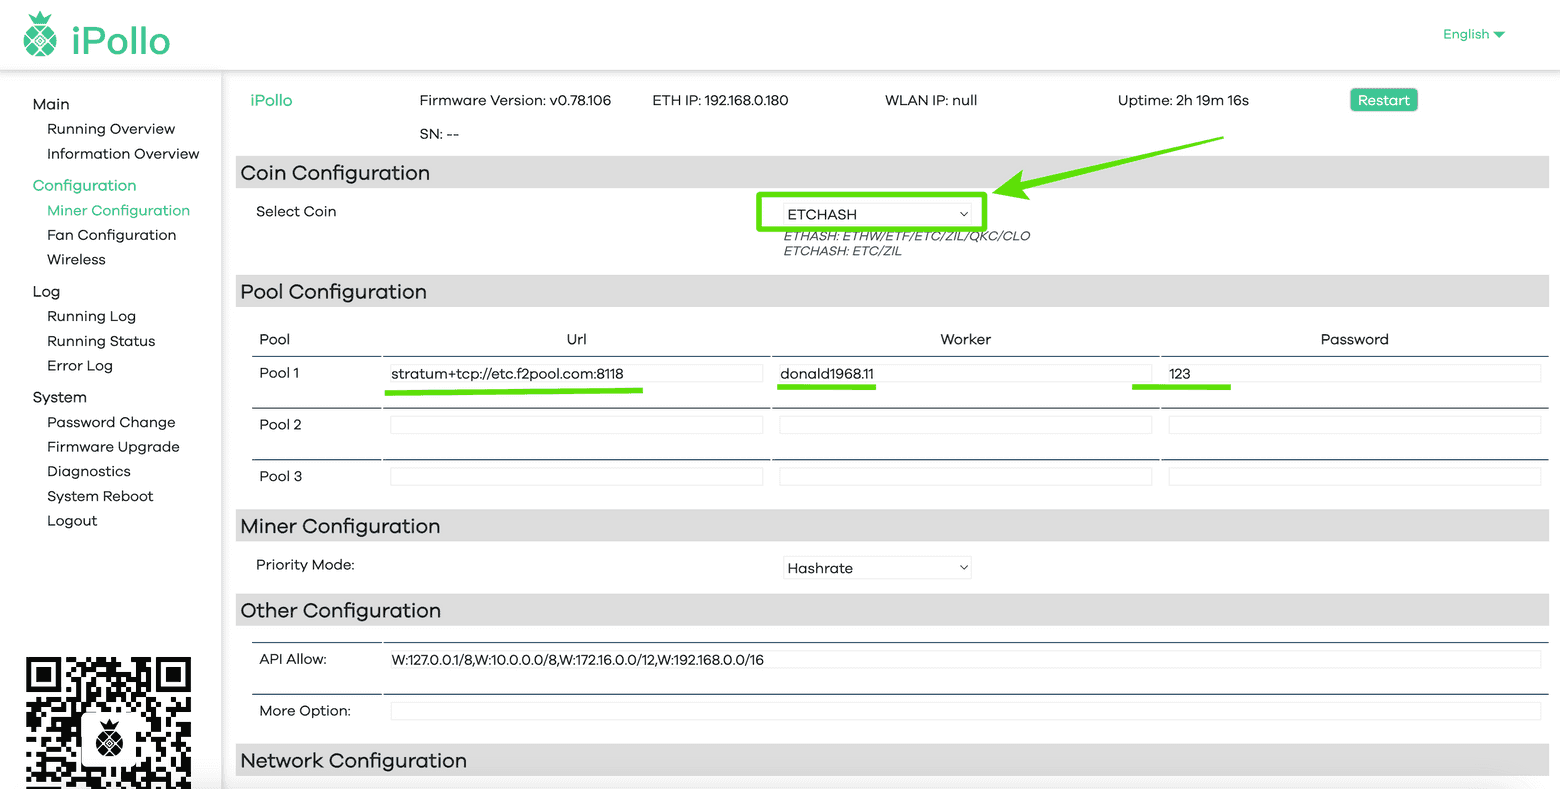Click the QR code image
The image size is (1560, 789).
[108, 722]
